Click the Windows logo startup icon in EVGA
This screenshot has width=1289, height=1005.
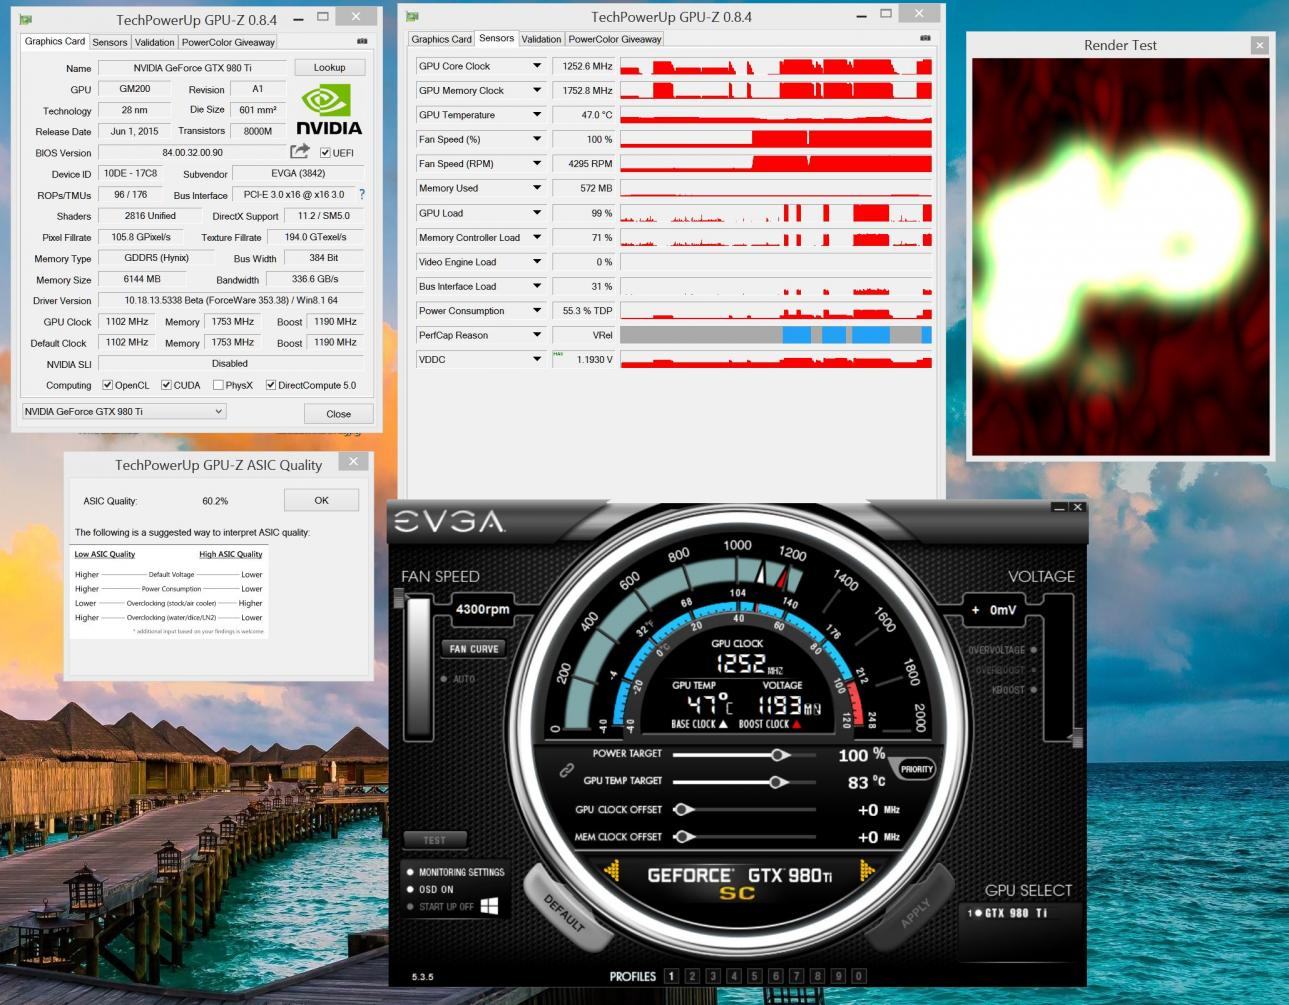(x=489, y=906)
